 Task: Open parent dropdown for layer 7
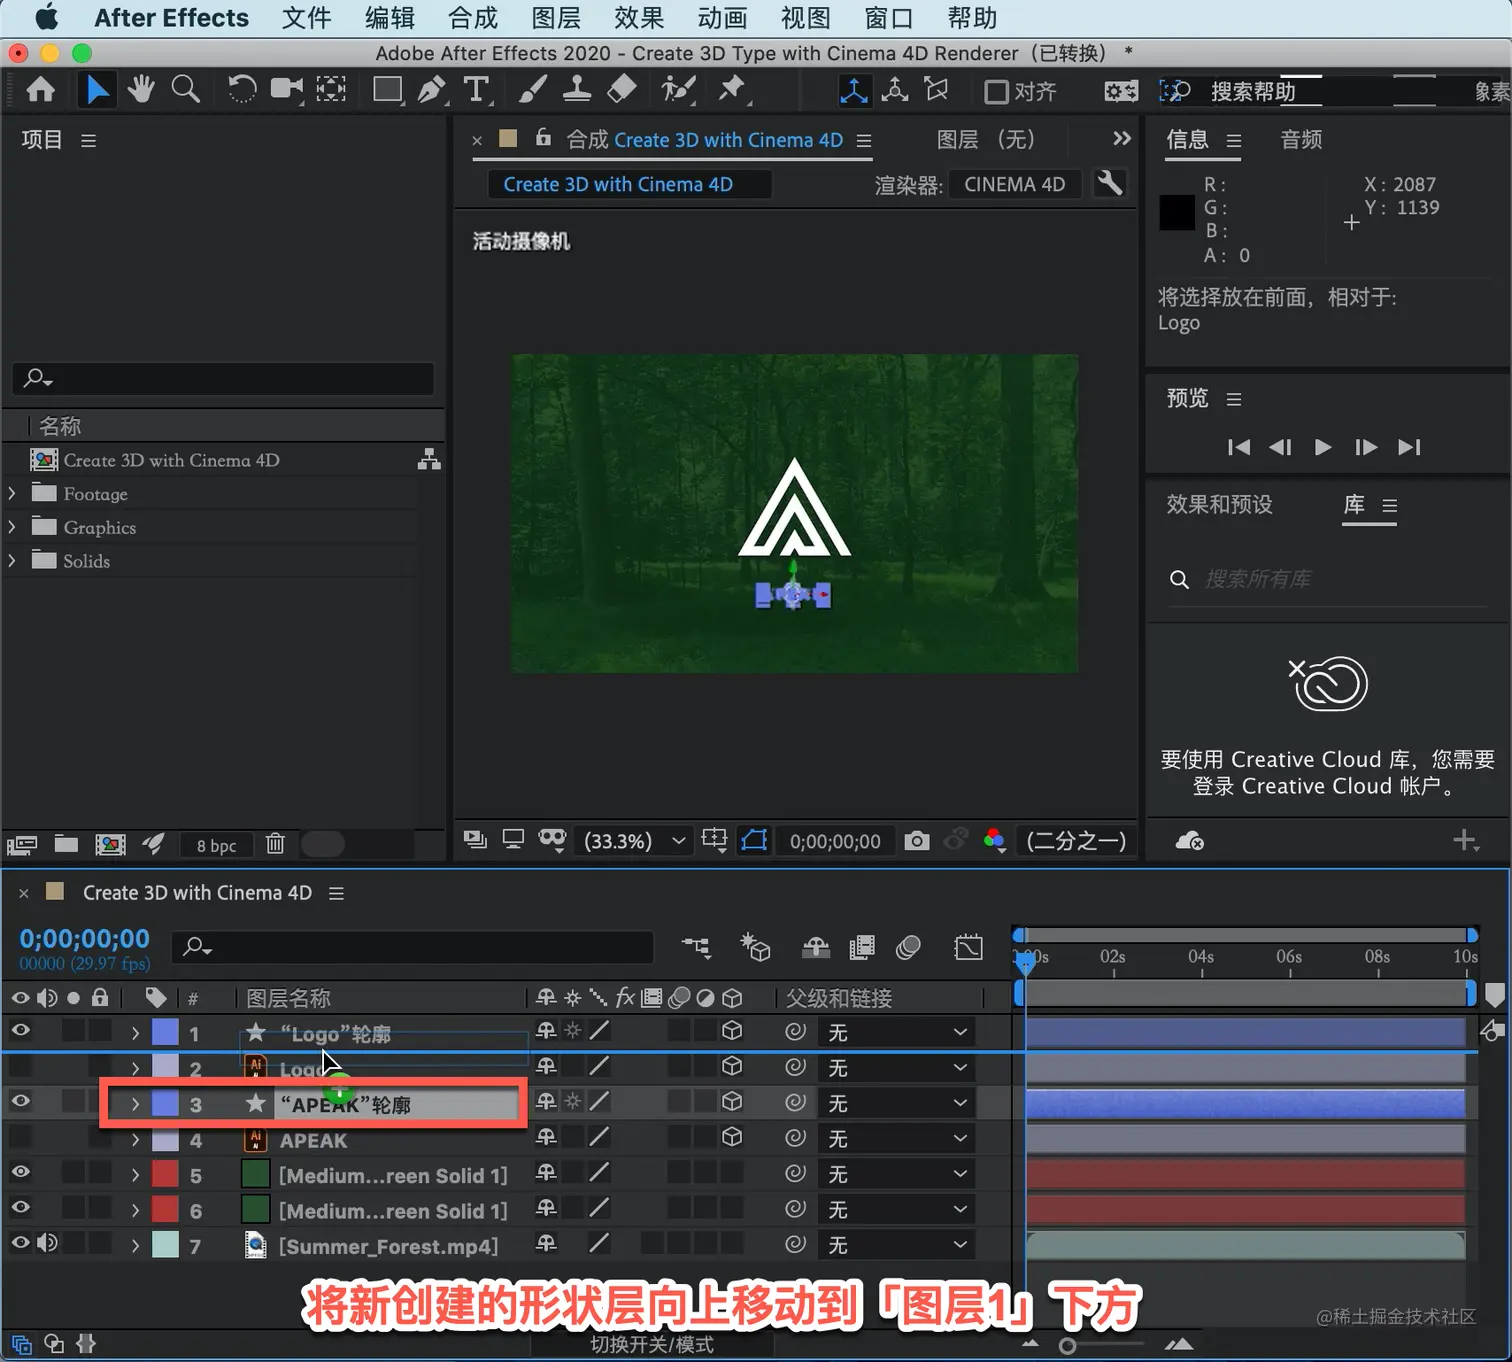click(897, 1245)
